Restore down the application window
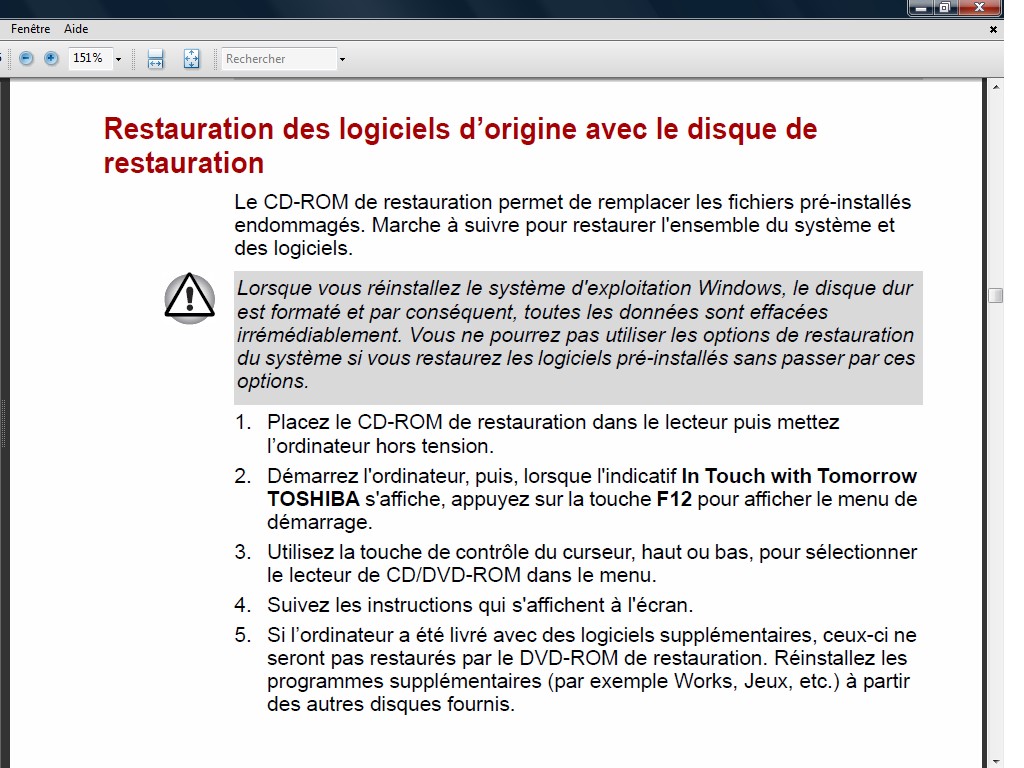 [944, 8]
